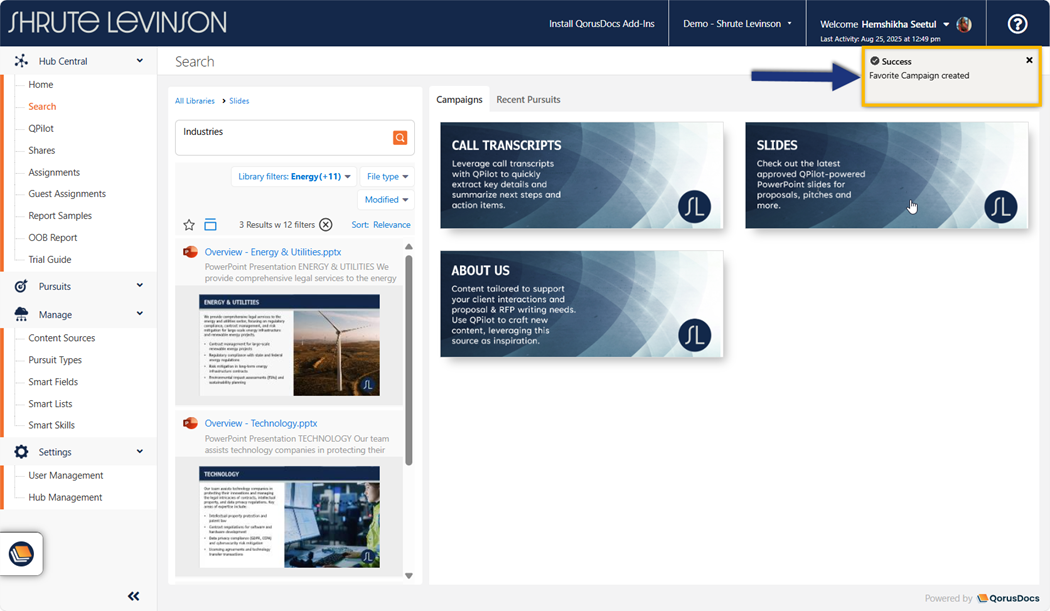The image size is (1050, 611).
Task: Collapse the Hub Central section
Action: 139,61
